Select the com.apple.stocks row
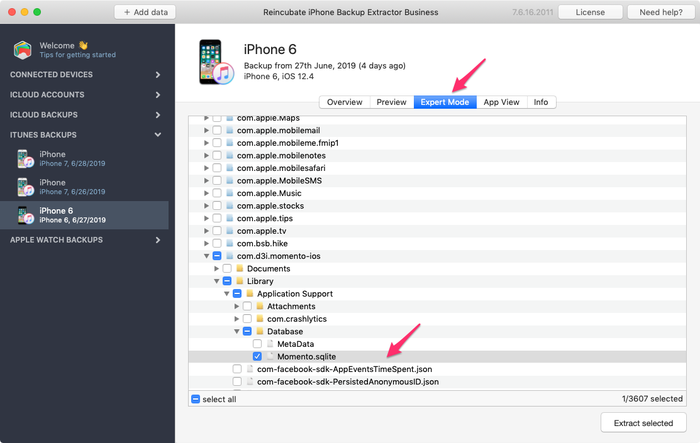The height and width of the screenshot is (443, 700). coord(438,205)
